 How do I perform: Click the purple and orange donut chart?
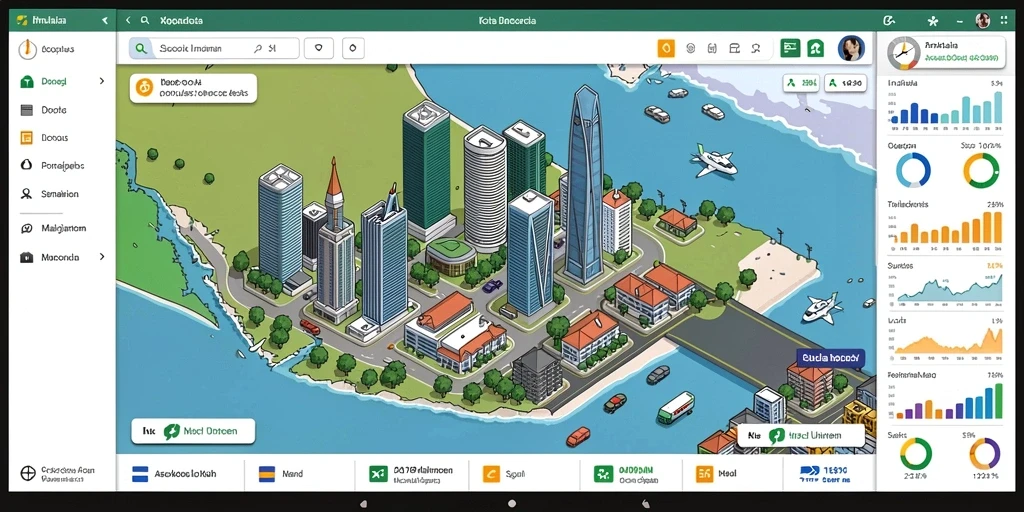click(x=984, y=453)
